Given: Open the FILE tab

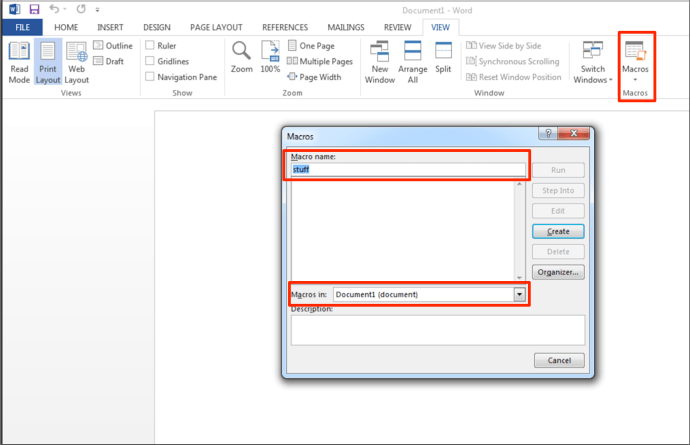Looking at the screenshot, I should (21, 27).
